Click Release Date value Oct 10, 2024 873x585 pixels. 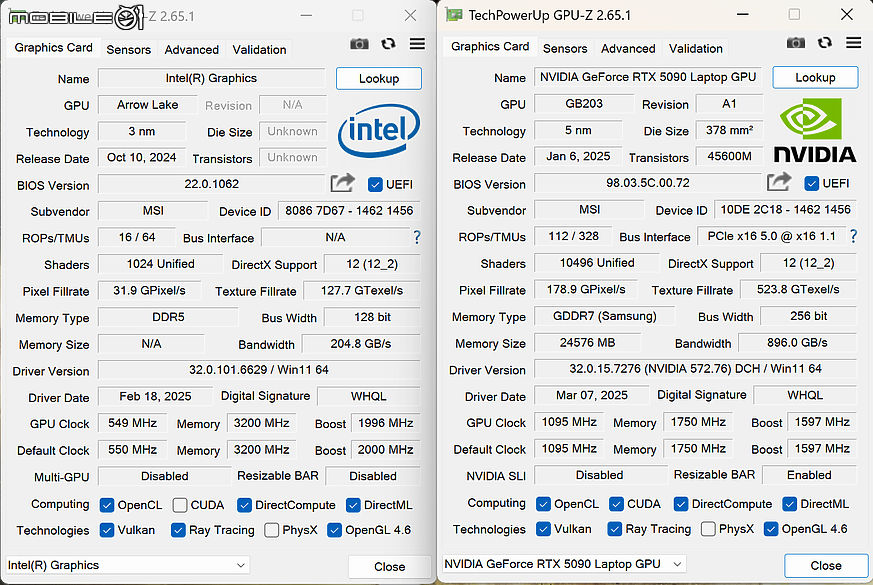pyautogui.click(x=141, y=158)
